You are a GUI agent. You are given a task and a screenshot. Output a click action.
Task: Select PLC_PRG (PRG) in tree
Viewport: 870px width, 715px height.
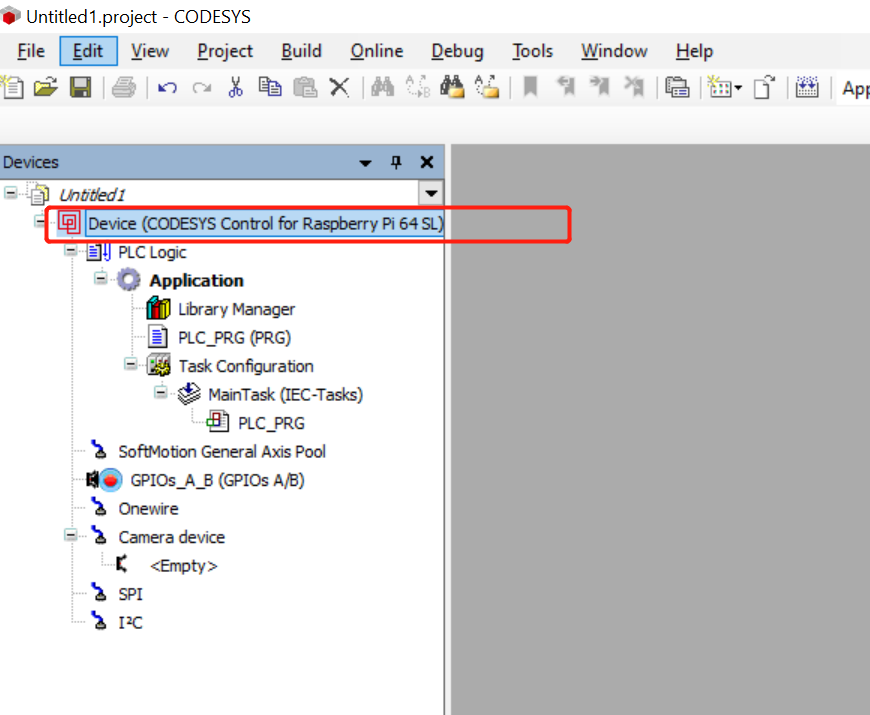(234, 337)
